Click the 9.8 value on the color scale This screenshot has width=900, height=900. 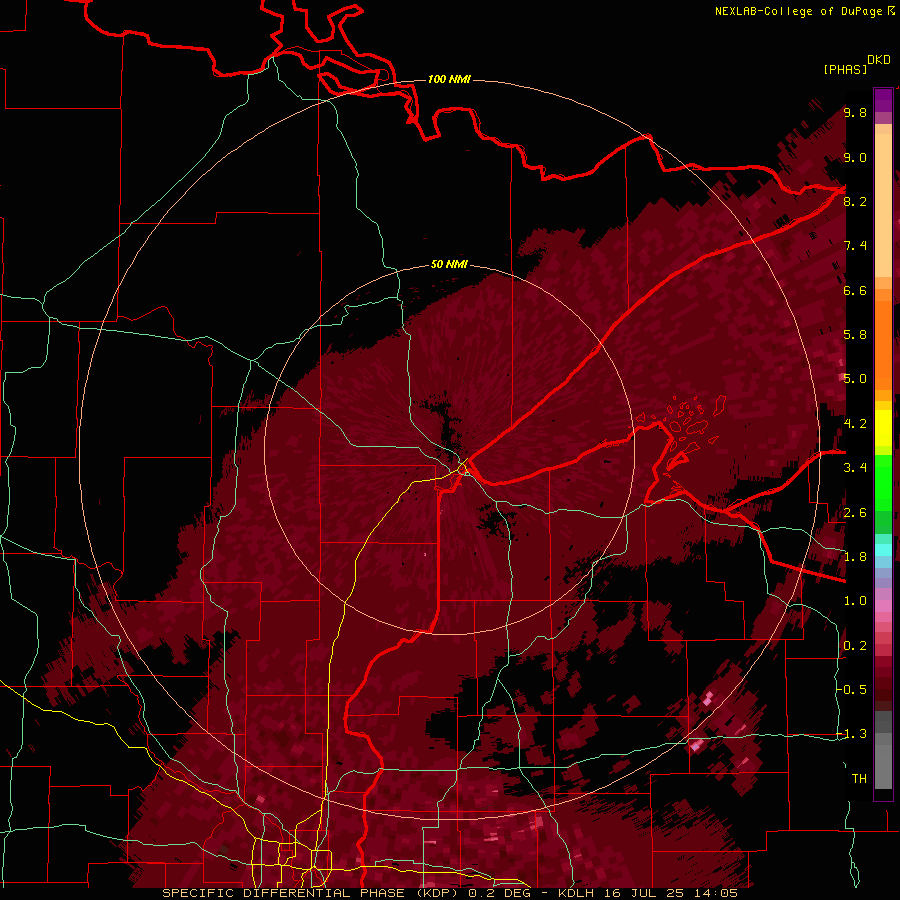point(855,112)
